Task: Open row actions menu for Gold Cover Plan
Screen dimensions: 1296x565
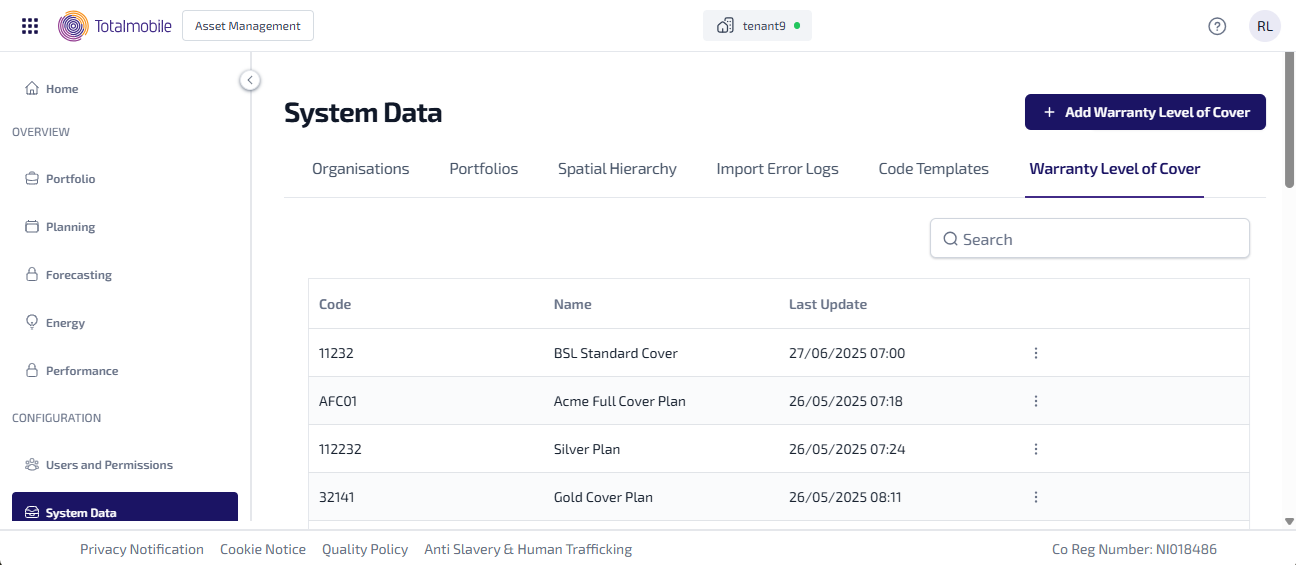Action: click(1036, 497)
